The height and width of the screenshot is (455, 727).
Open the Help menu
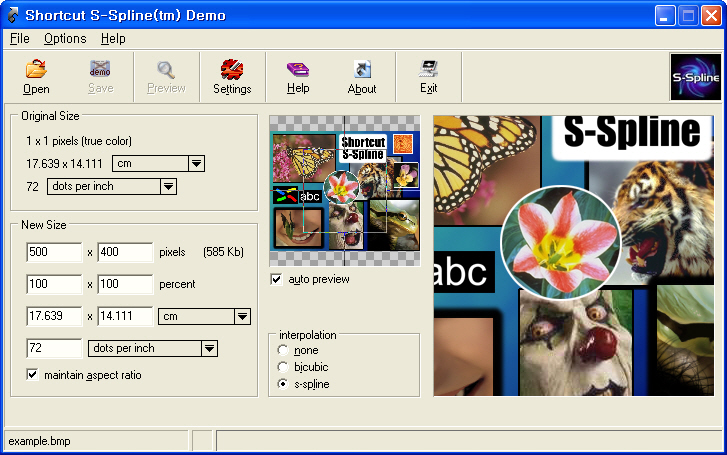click(113, 38)
